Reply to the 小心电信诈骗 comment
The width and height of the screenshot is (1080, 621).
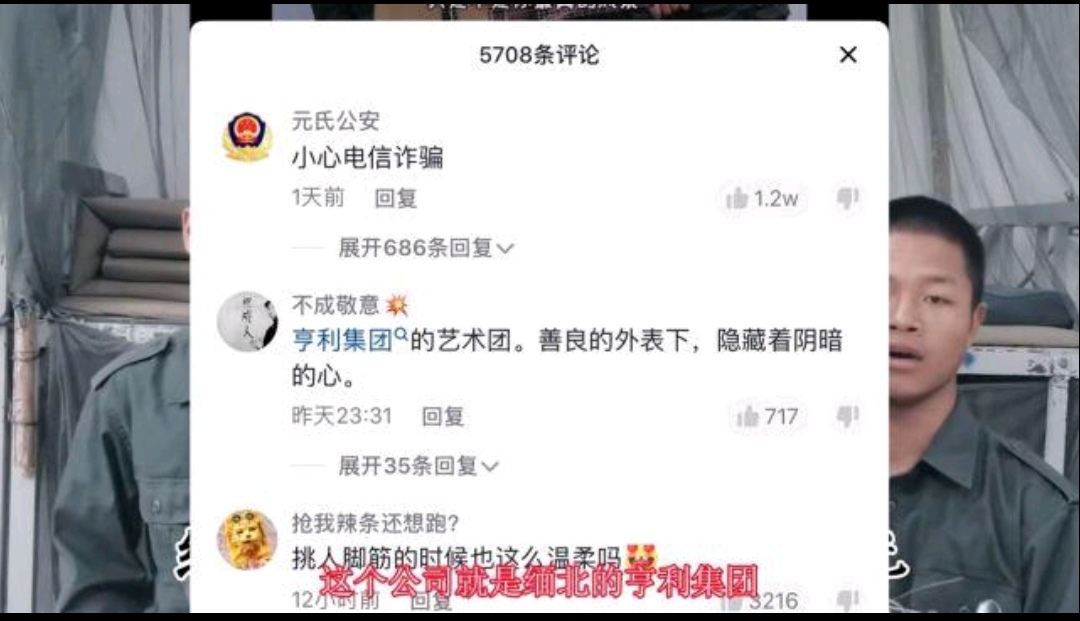396,198
